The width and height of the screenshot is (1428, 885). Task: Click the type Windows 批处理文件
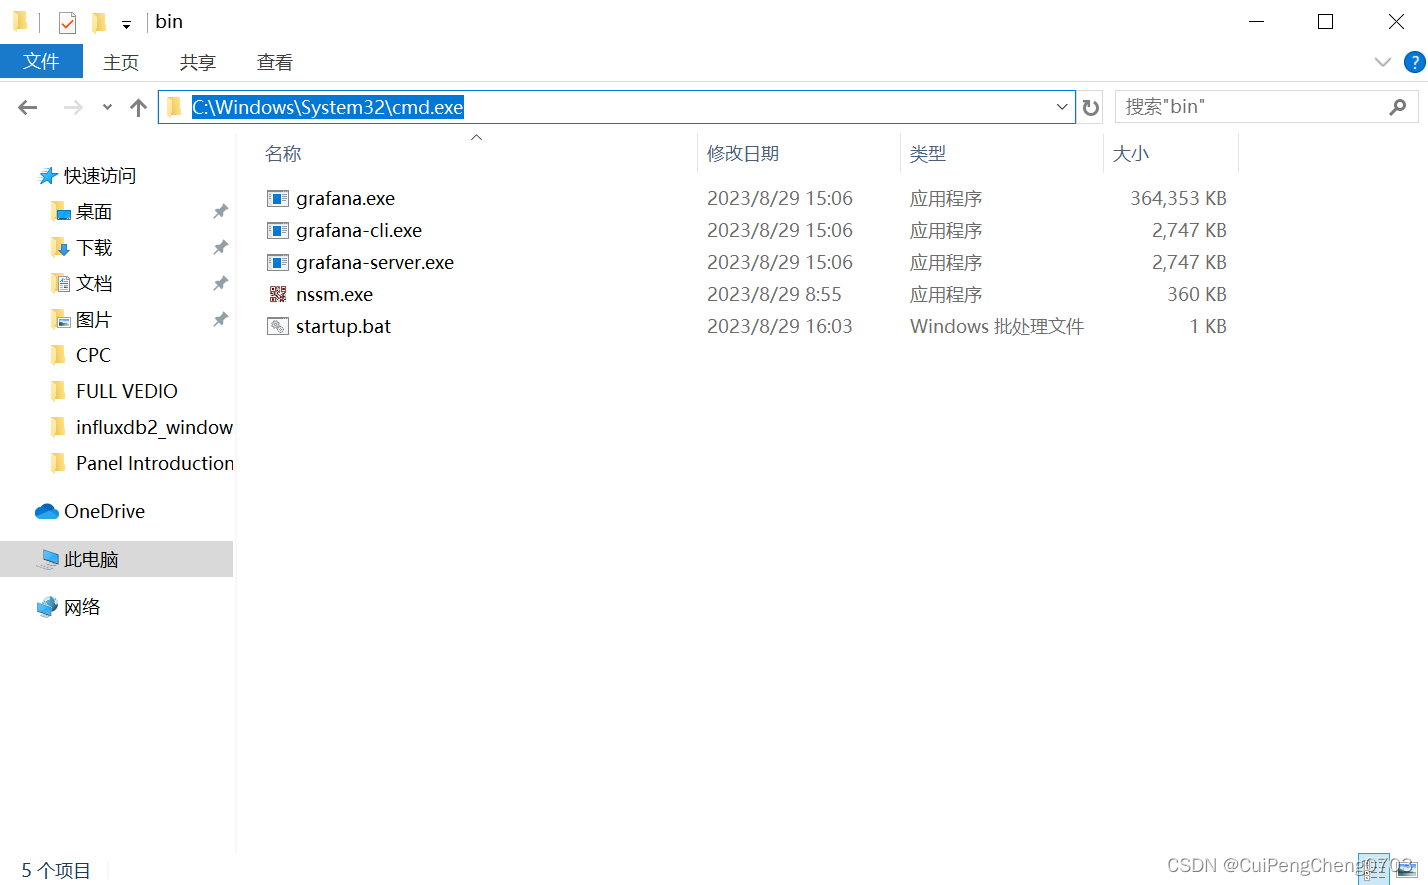997,327
